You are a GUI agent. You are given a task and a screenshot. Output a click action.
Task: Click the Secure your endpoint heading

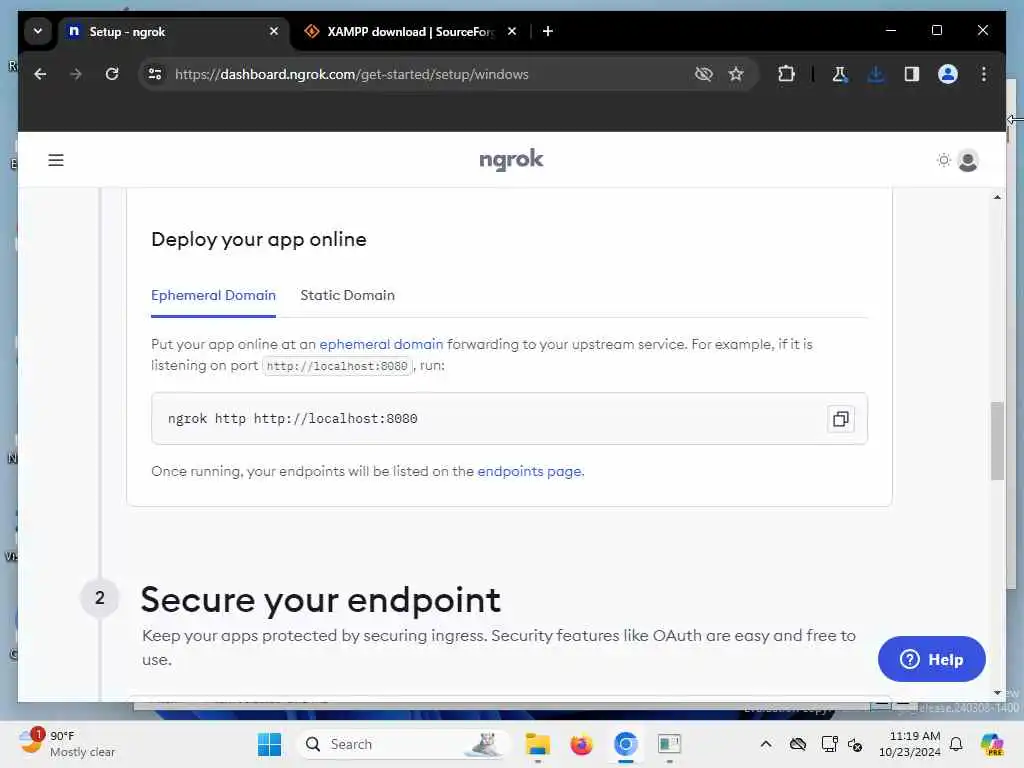click(x=321, y=600)
